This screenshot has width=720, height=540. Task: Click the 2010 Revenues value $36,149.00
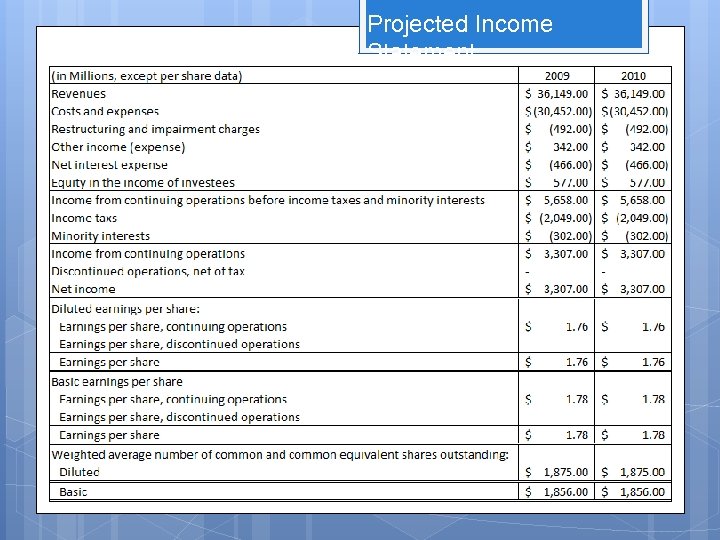[x=633, y=94]
